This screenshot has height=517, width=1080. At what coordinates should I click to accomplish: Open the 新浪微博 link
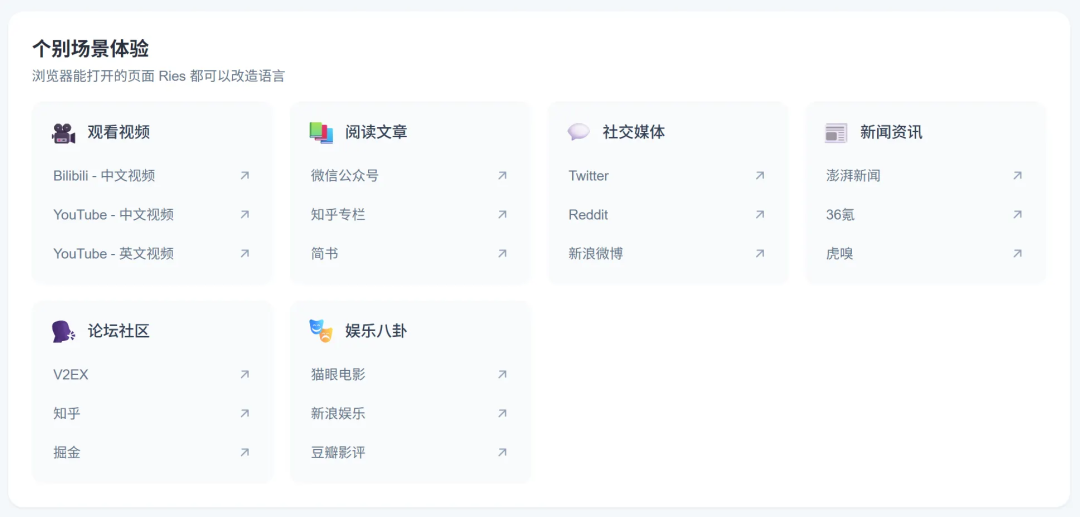click(595, 254)
